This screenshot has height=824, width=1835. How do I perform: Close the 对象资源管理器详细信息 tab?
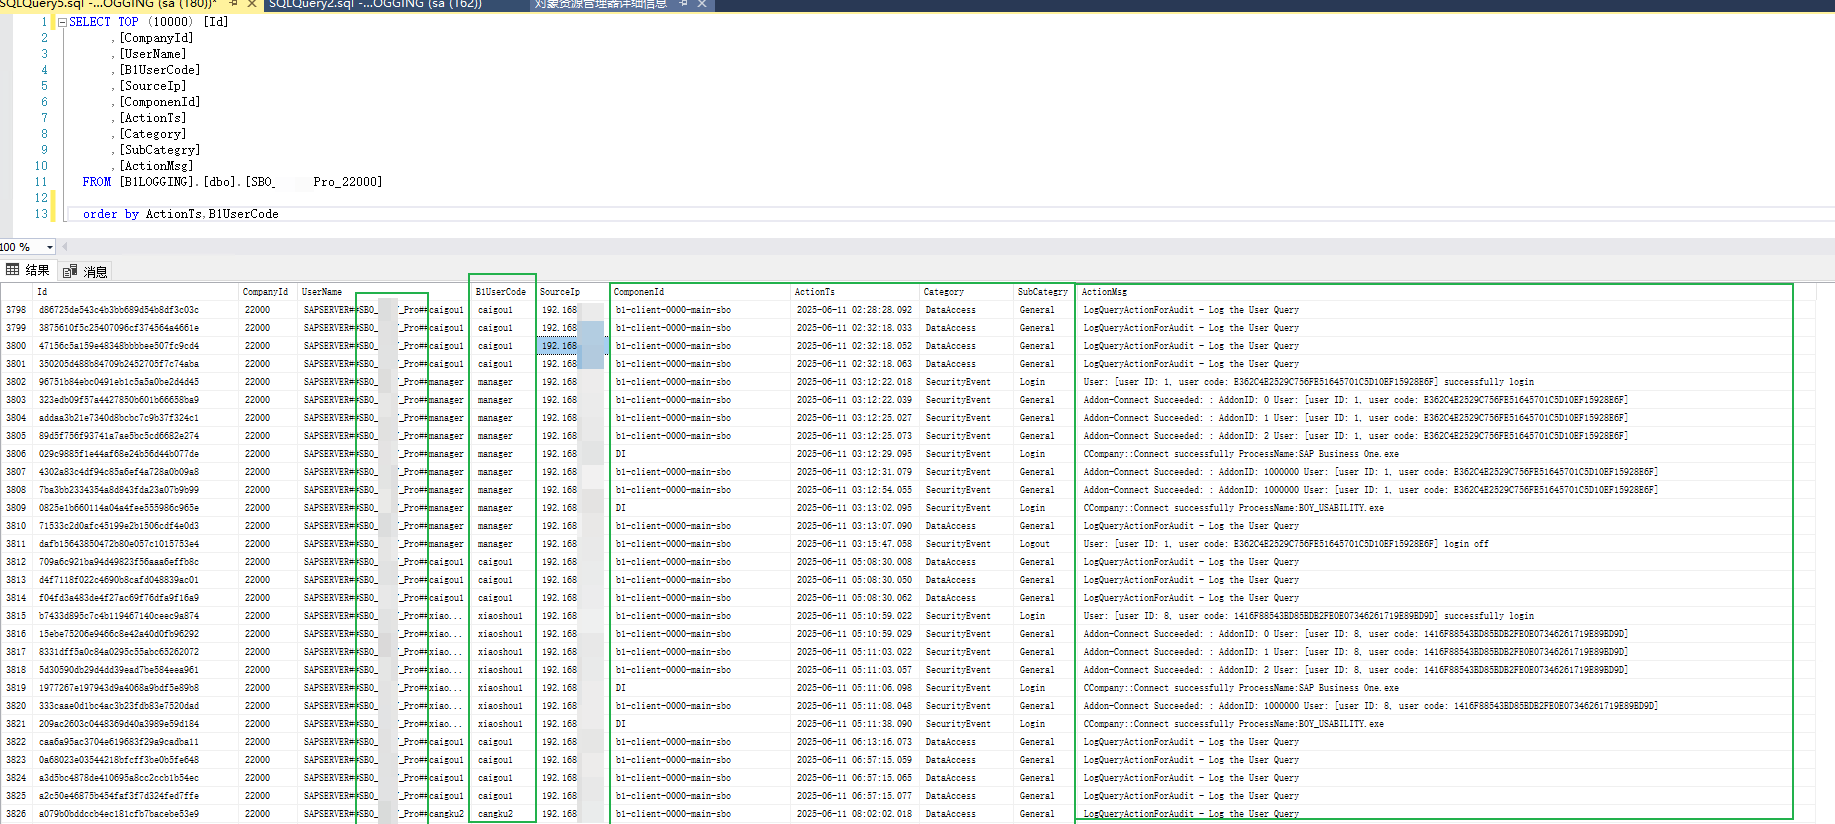[702, 4]
